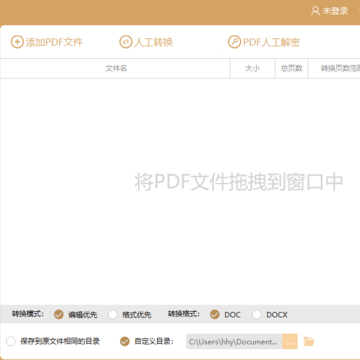Viewport: 360px width, 360px height.
Task: Click the user profile icon beside 未登录
Action: (x=315, y=11)
